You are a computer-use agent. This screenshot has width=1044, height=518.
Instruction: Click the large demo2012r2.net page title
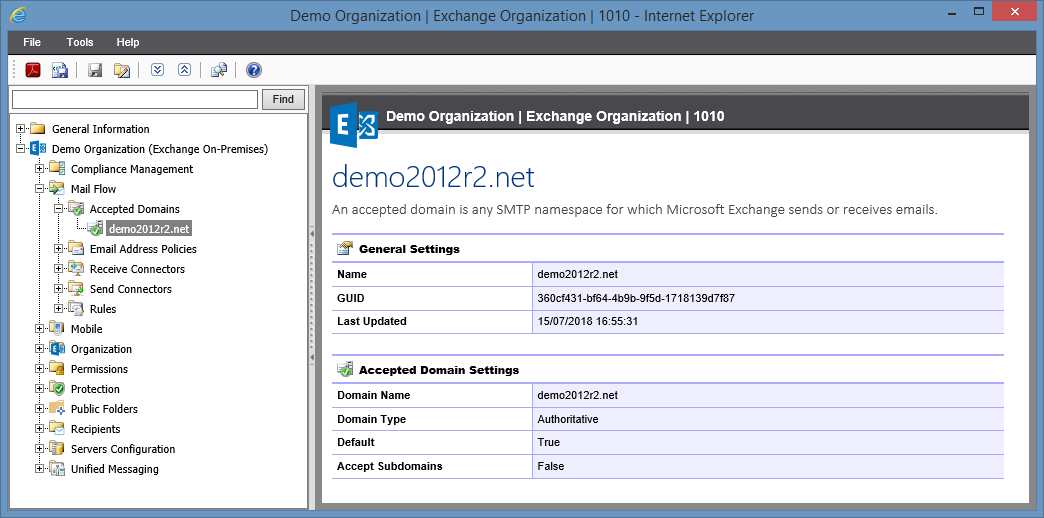coord(433,178)
